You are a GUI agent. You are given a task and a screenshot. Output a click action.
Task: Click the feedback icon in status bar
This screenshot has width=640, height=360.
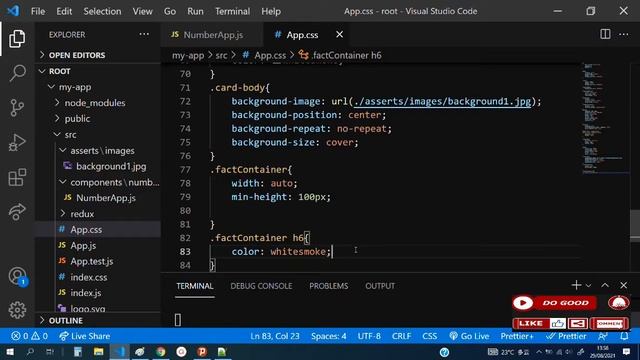(602, 336)
